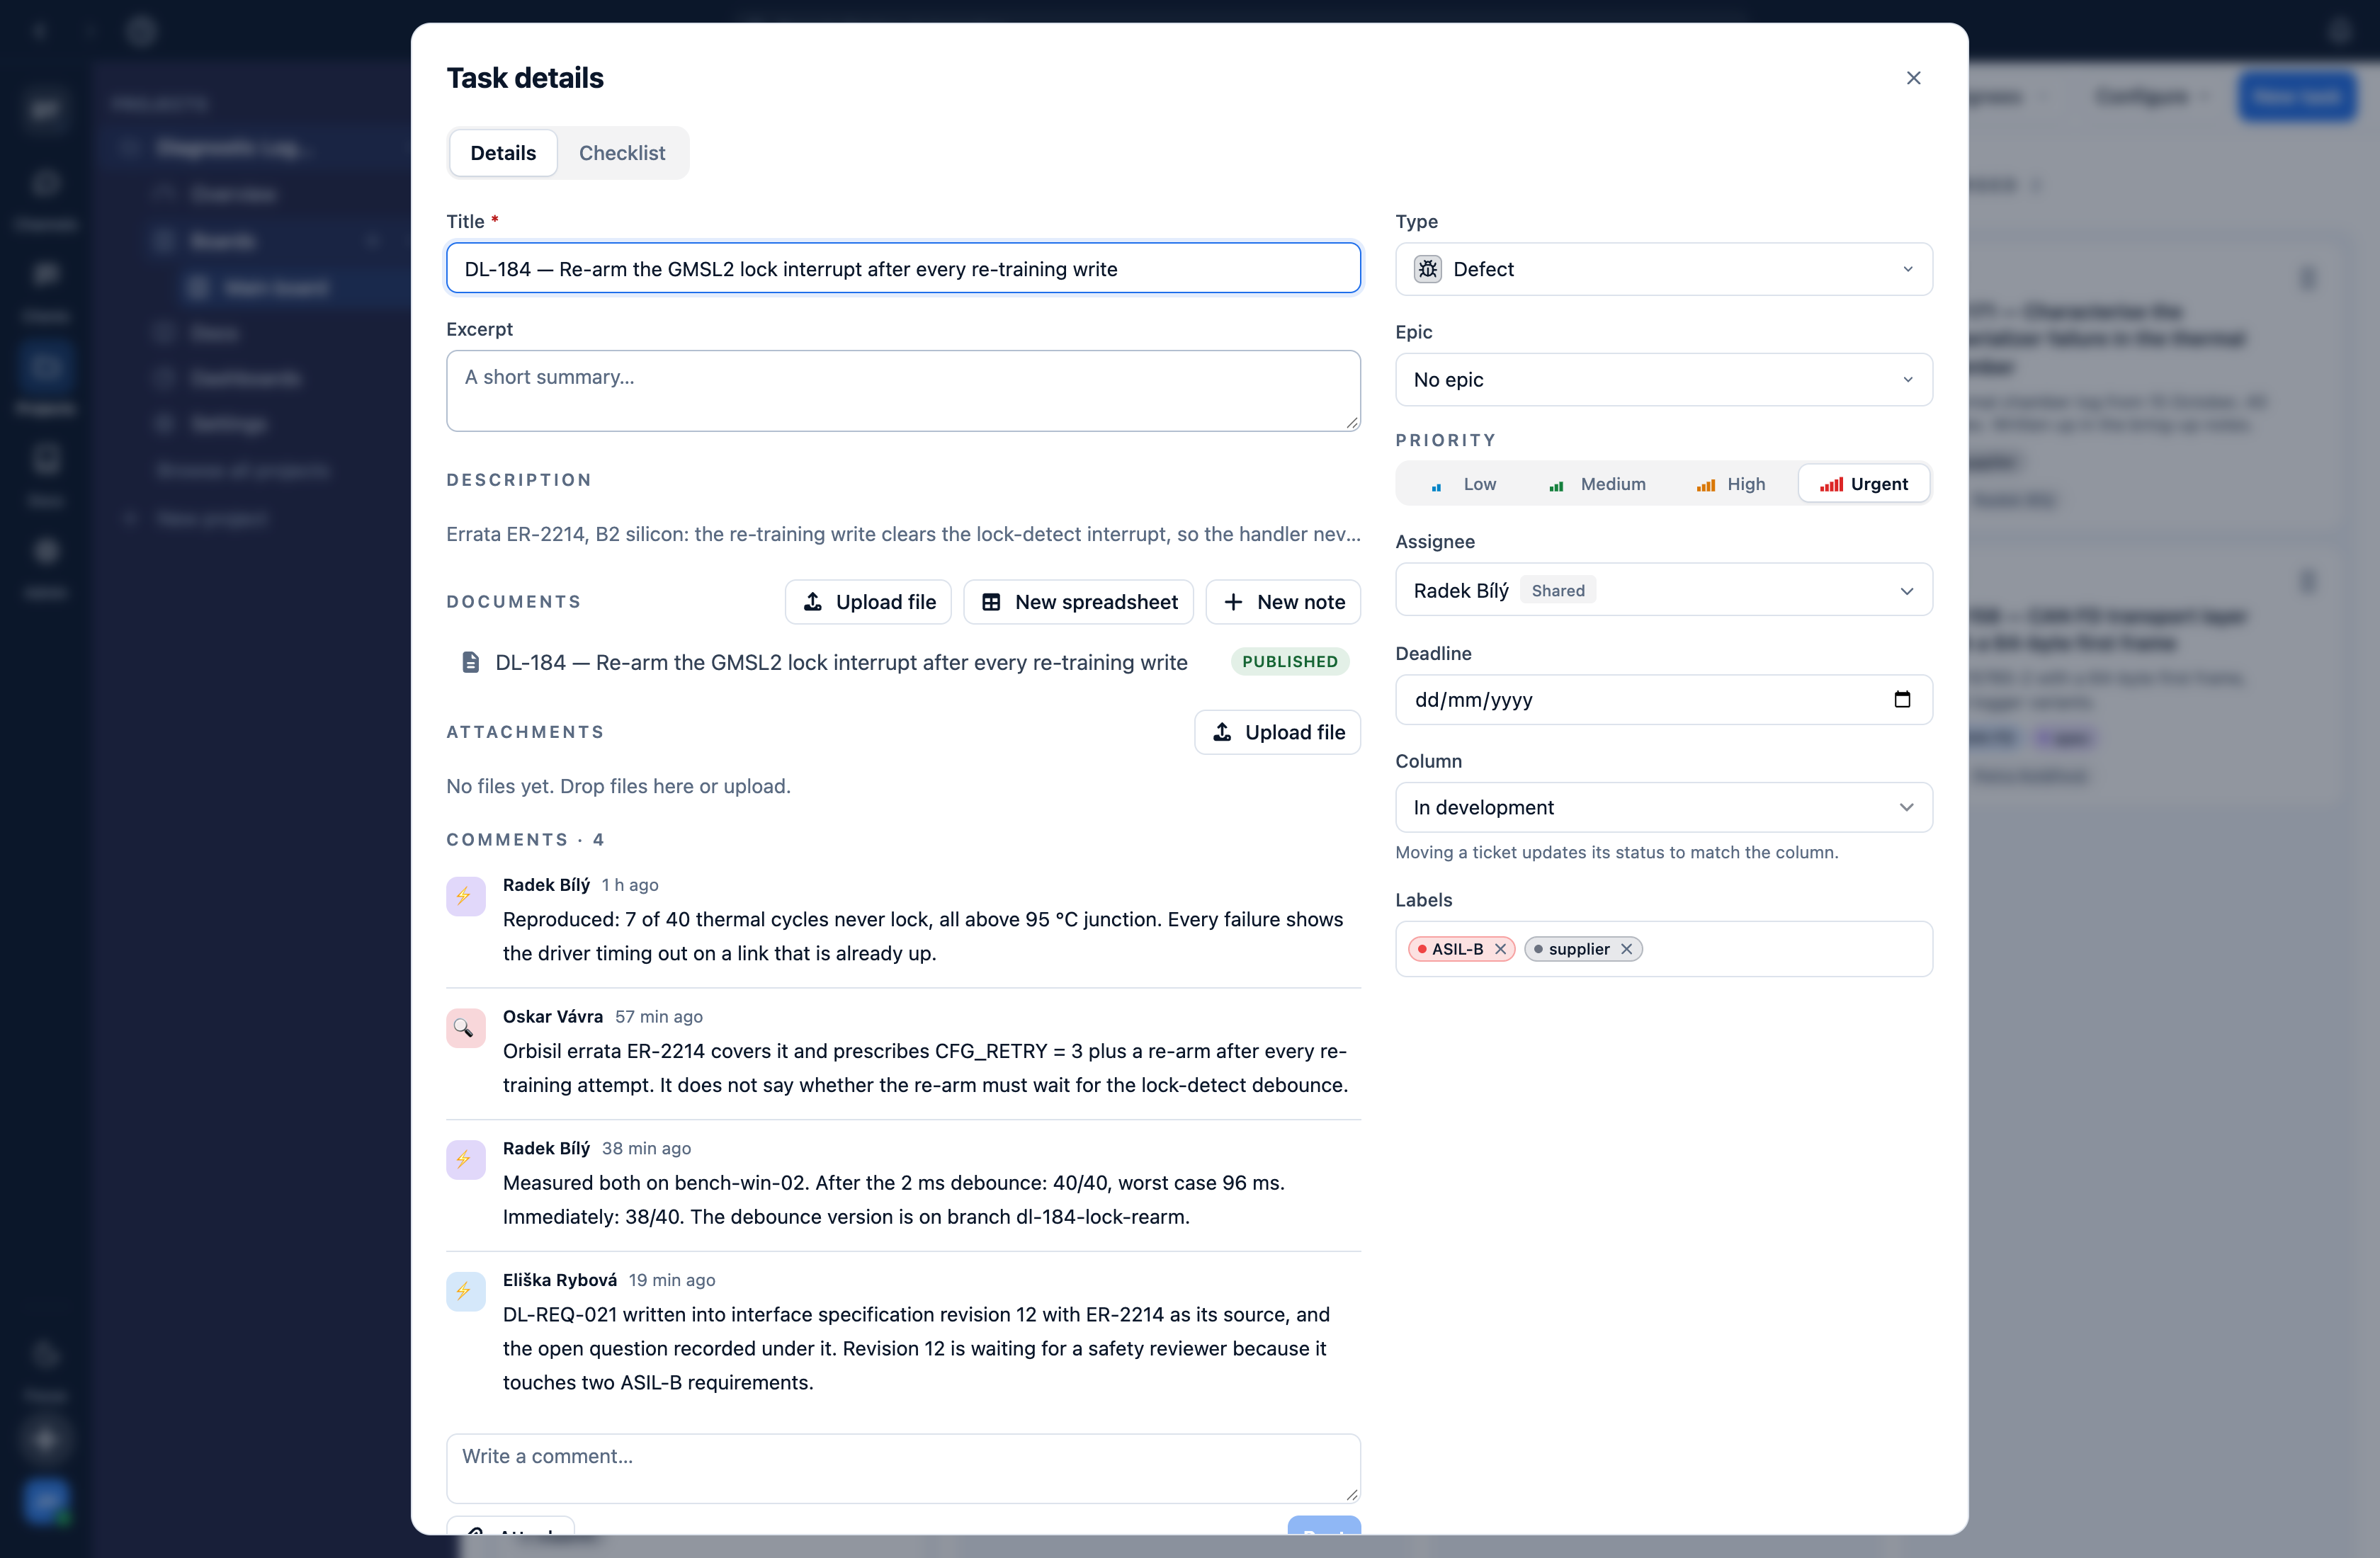Click the Title input field
The width and height of the screenshot is (2380, 1558).
click(903, 268)
